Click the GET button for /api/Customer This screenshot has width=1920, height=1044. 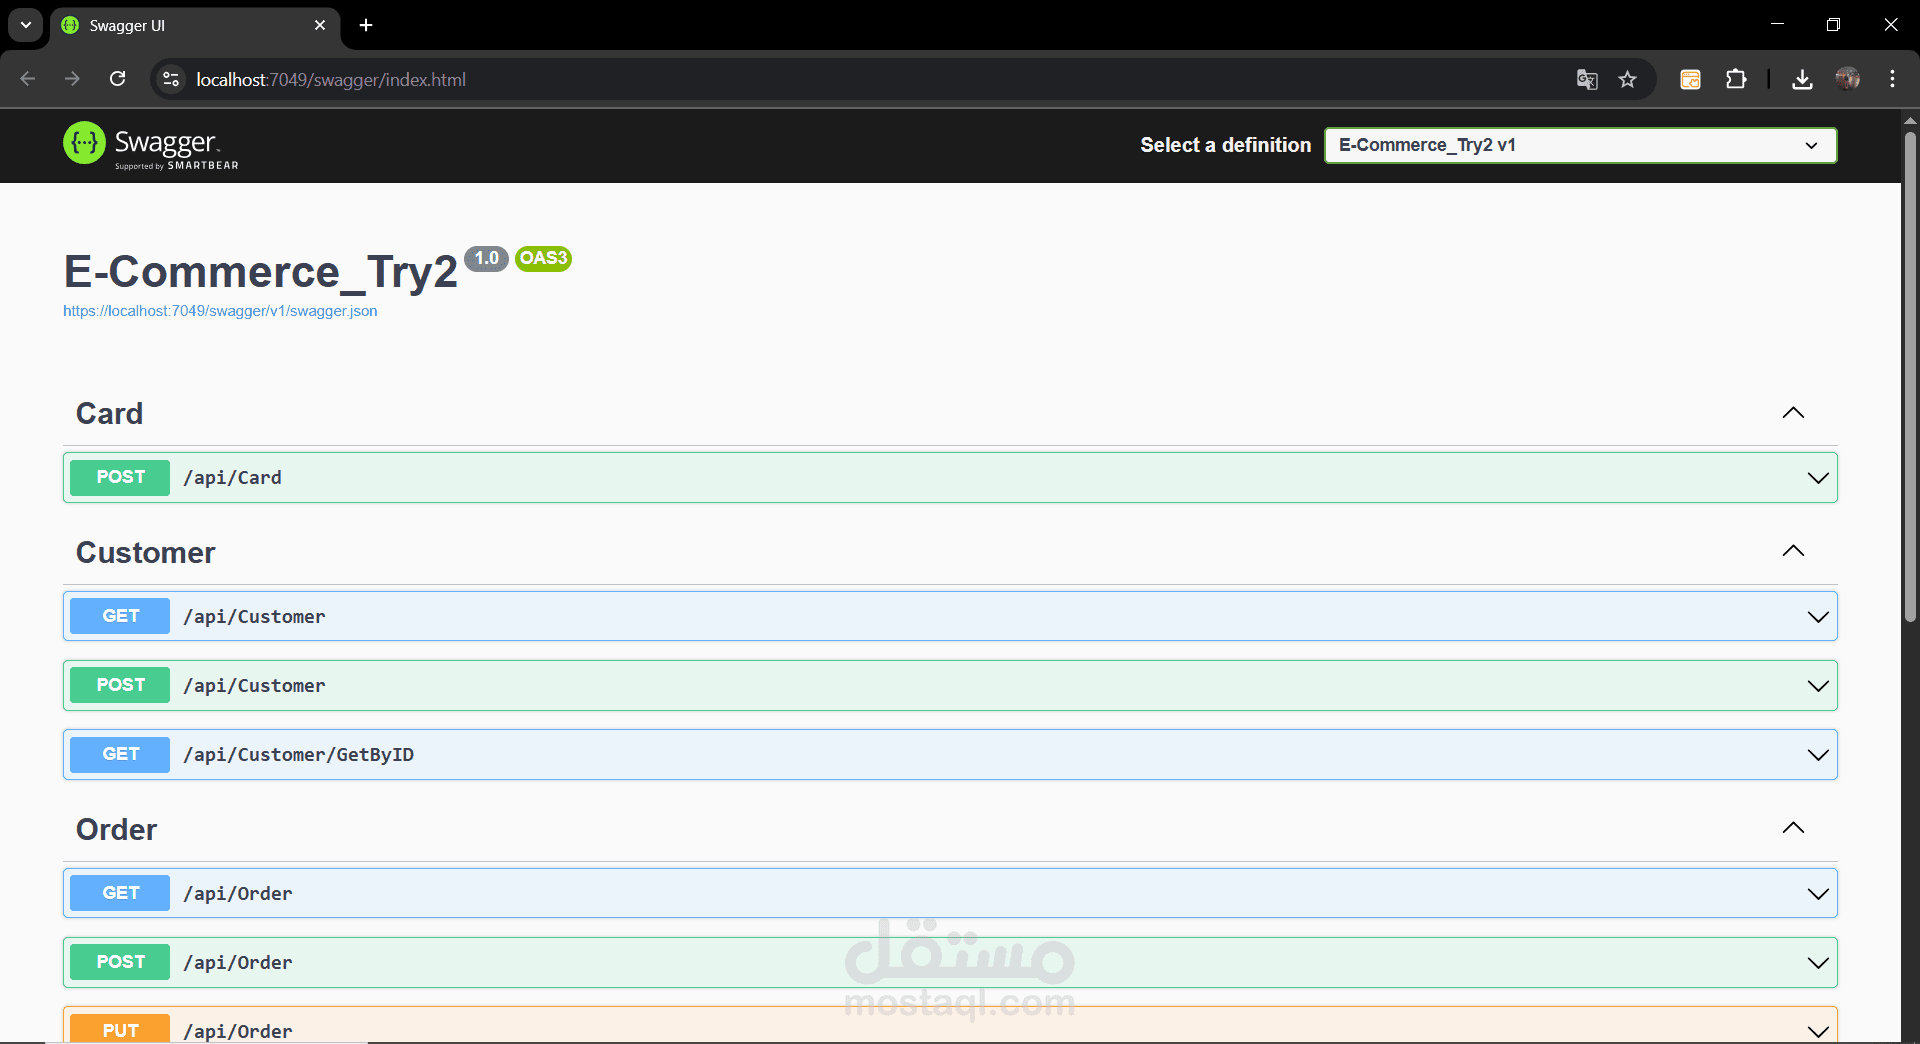pos(120,616)
